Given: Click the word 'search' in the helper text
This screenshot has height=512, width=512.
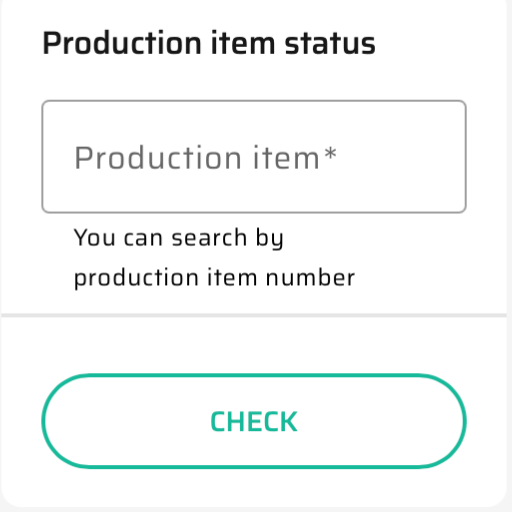Looking at the screenshot, I should (209, 238).
